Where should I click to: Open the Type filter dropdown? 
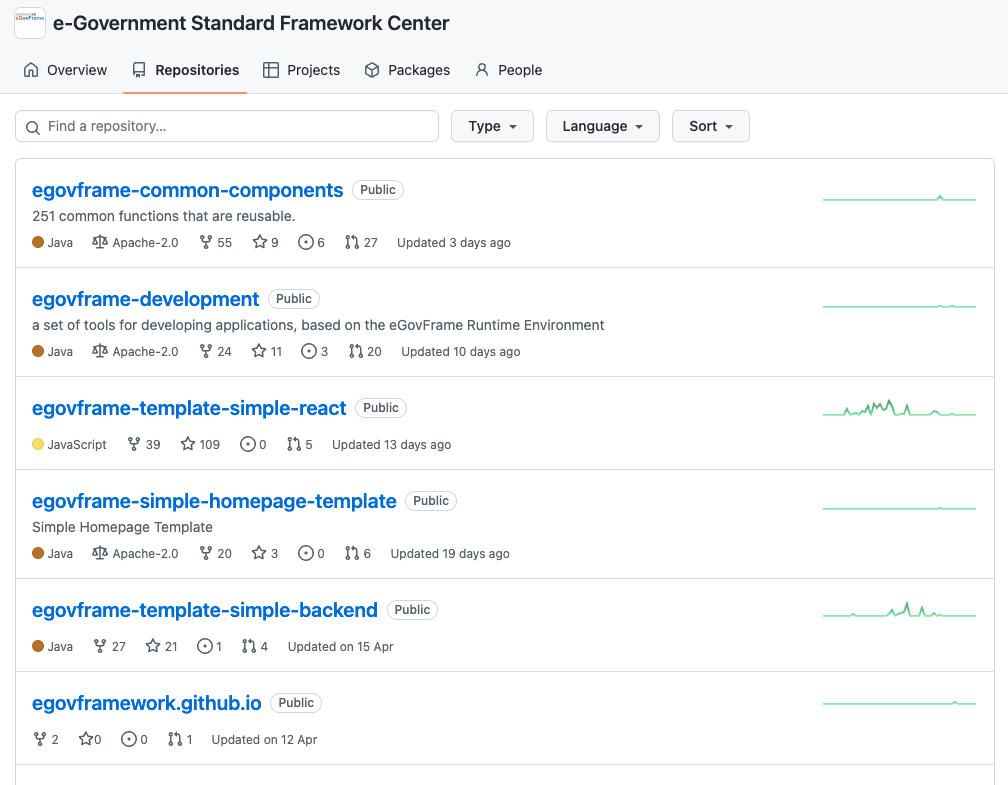pos(492,126)
